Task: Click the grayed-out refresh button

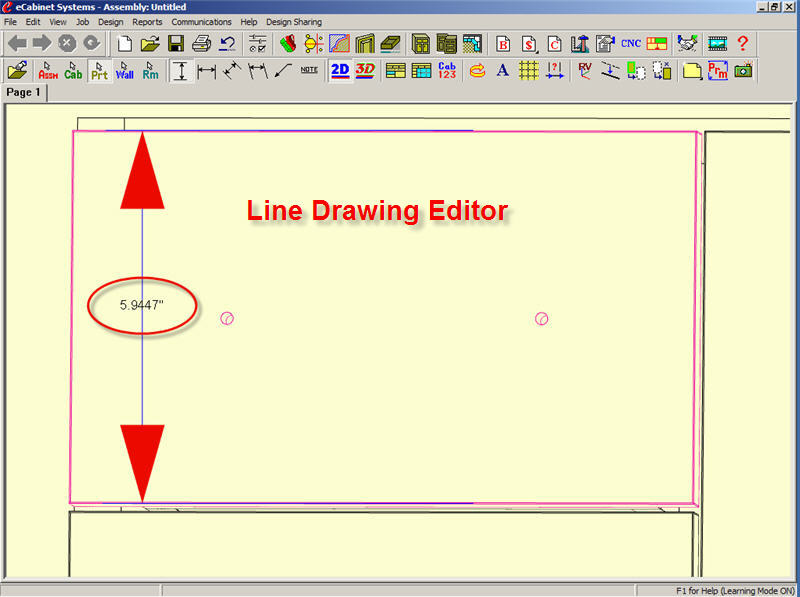Action: click(92, 43)
